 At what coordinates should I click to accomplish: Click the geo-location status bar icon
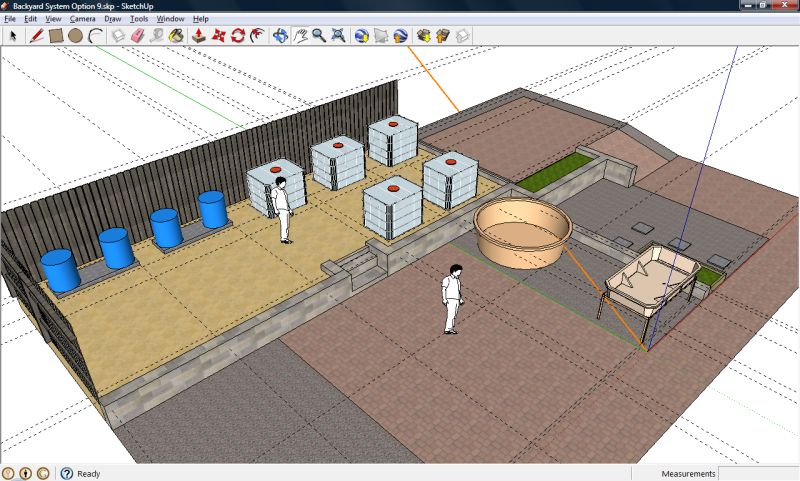8,473
